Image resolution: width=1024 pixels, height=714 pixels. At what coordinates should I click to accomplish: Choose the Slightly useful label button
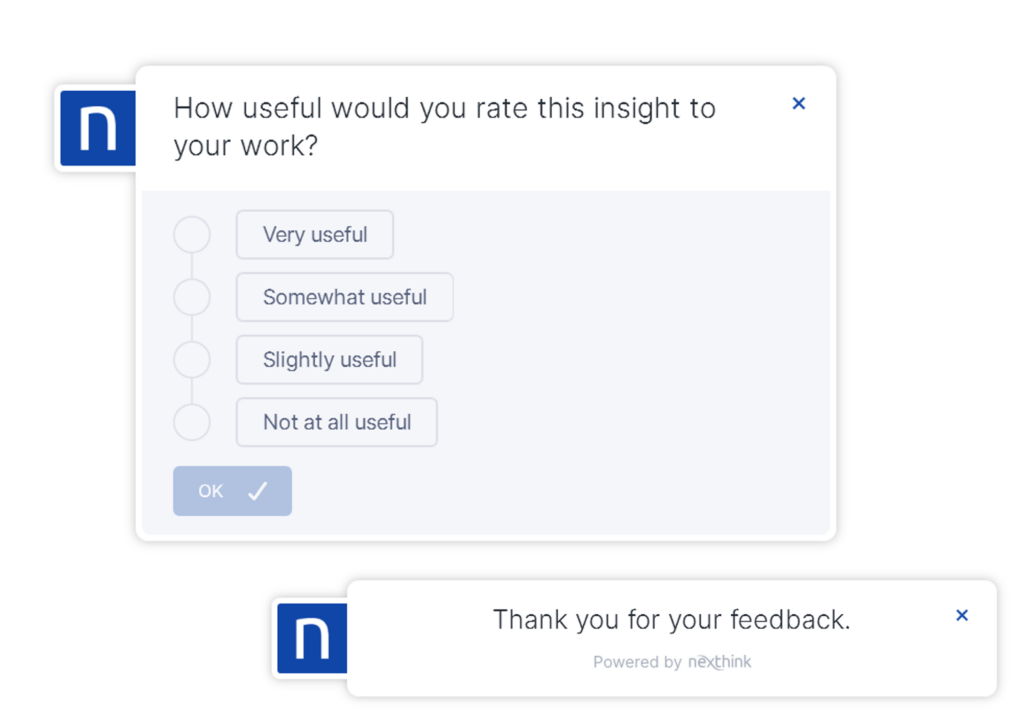(x=330, y=359)
